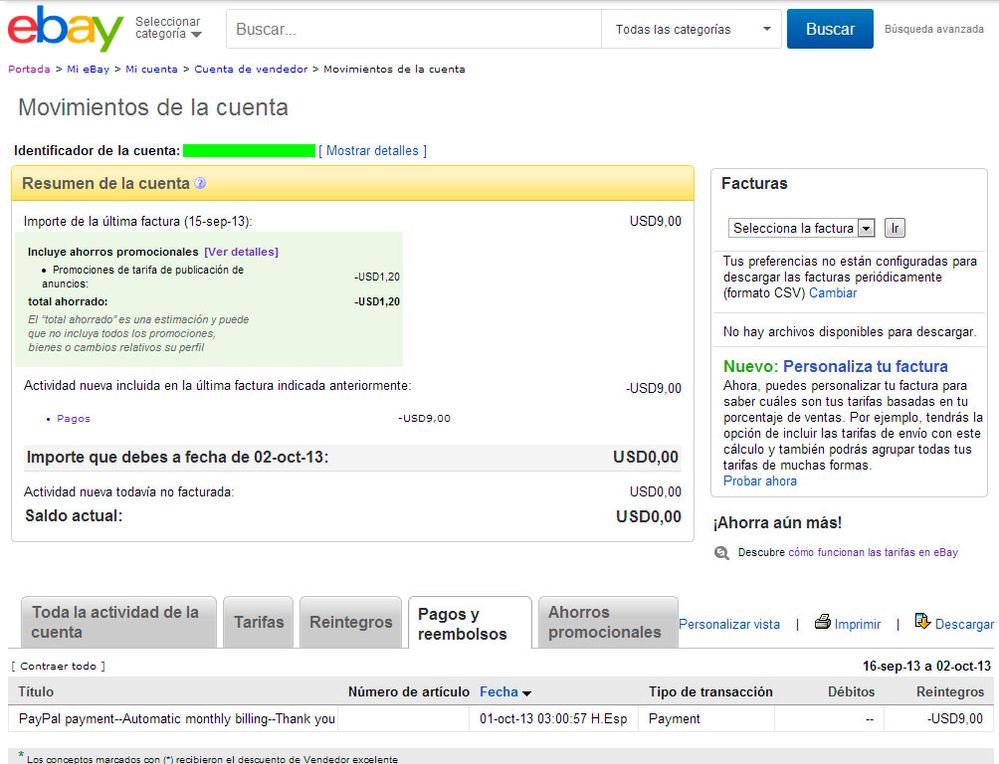
Task: Click the Número de artículo column header
Action: (408, 692)
